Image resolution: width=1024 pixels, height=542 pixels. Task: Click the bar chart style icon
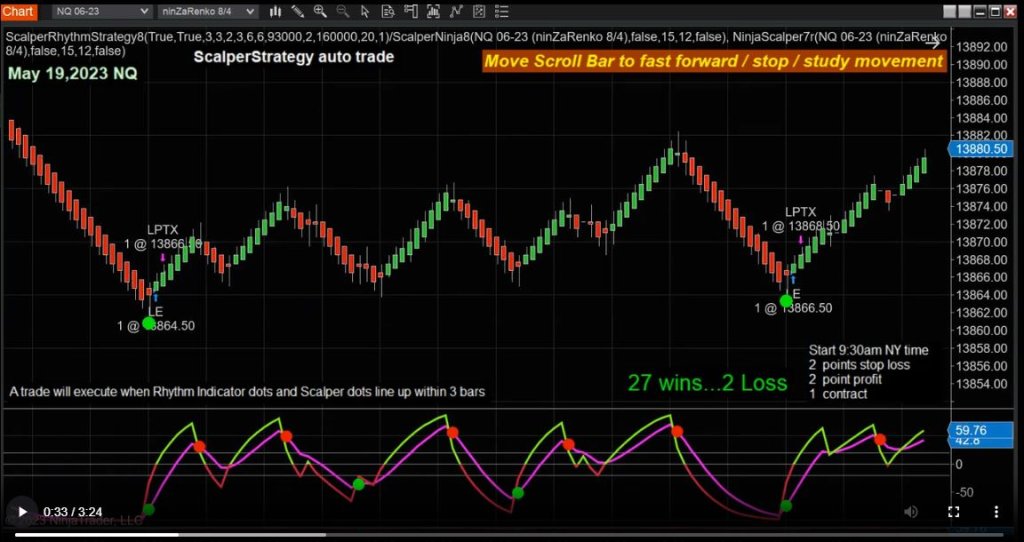273,11
